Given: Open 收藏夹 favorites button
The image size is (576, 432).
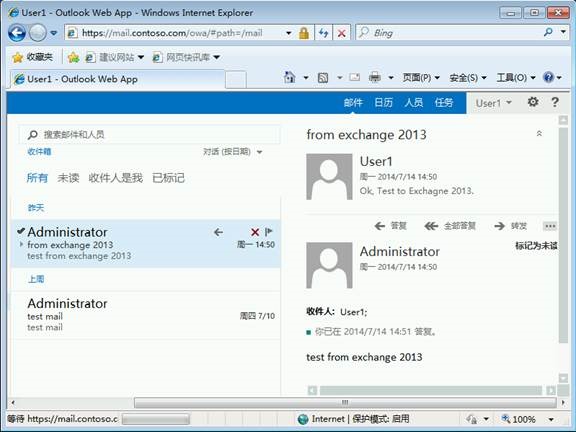Looking at the screenshot, I should pyautogui.click(x=33, y=57).
